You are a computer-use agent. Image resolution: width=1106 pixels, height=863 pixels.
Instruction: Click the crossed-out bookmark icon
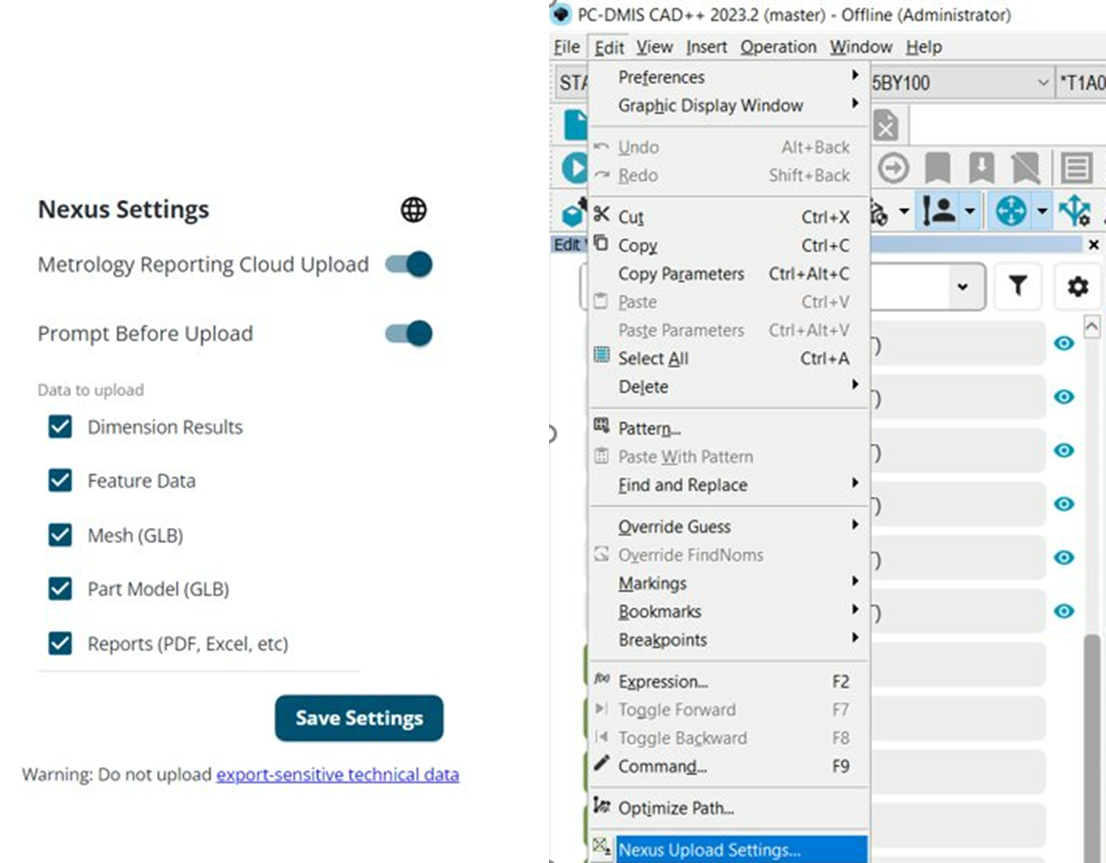[1026, 169]
